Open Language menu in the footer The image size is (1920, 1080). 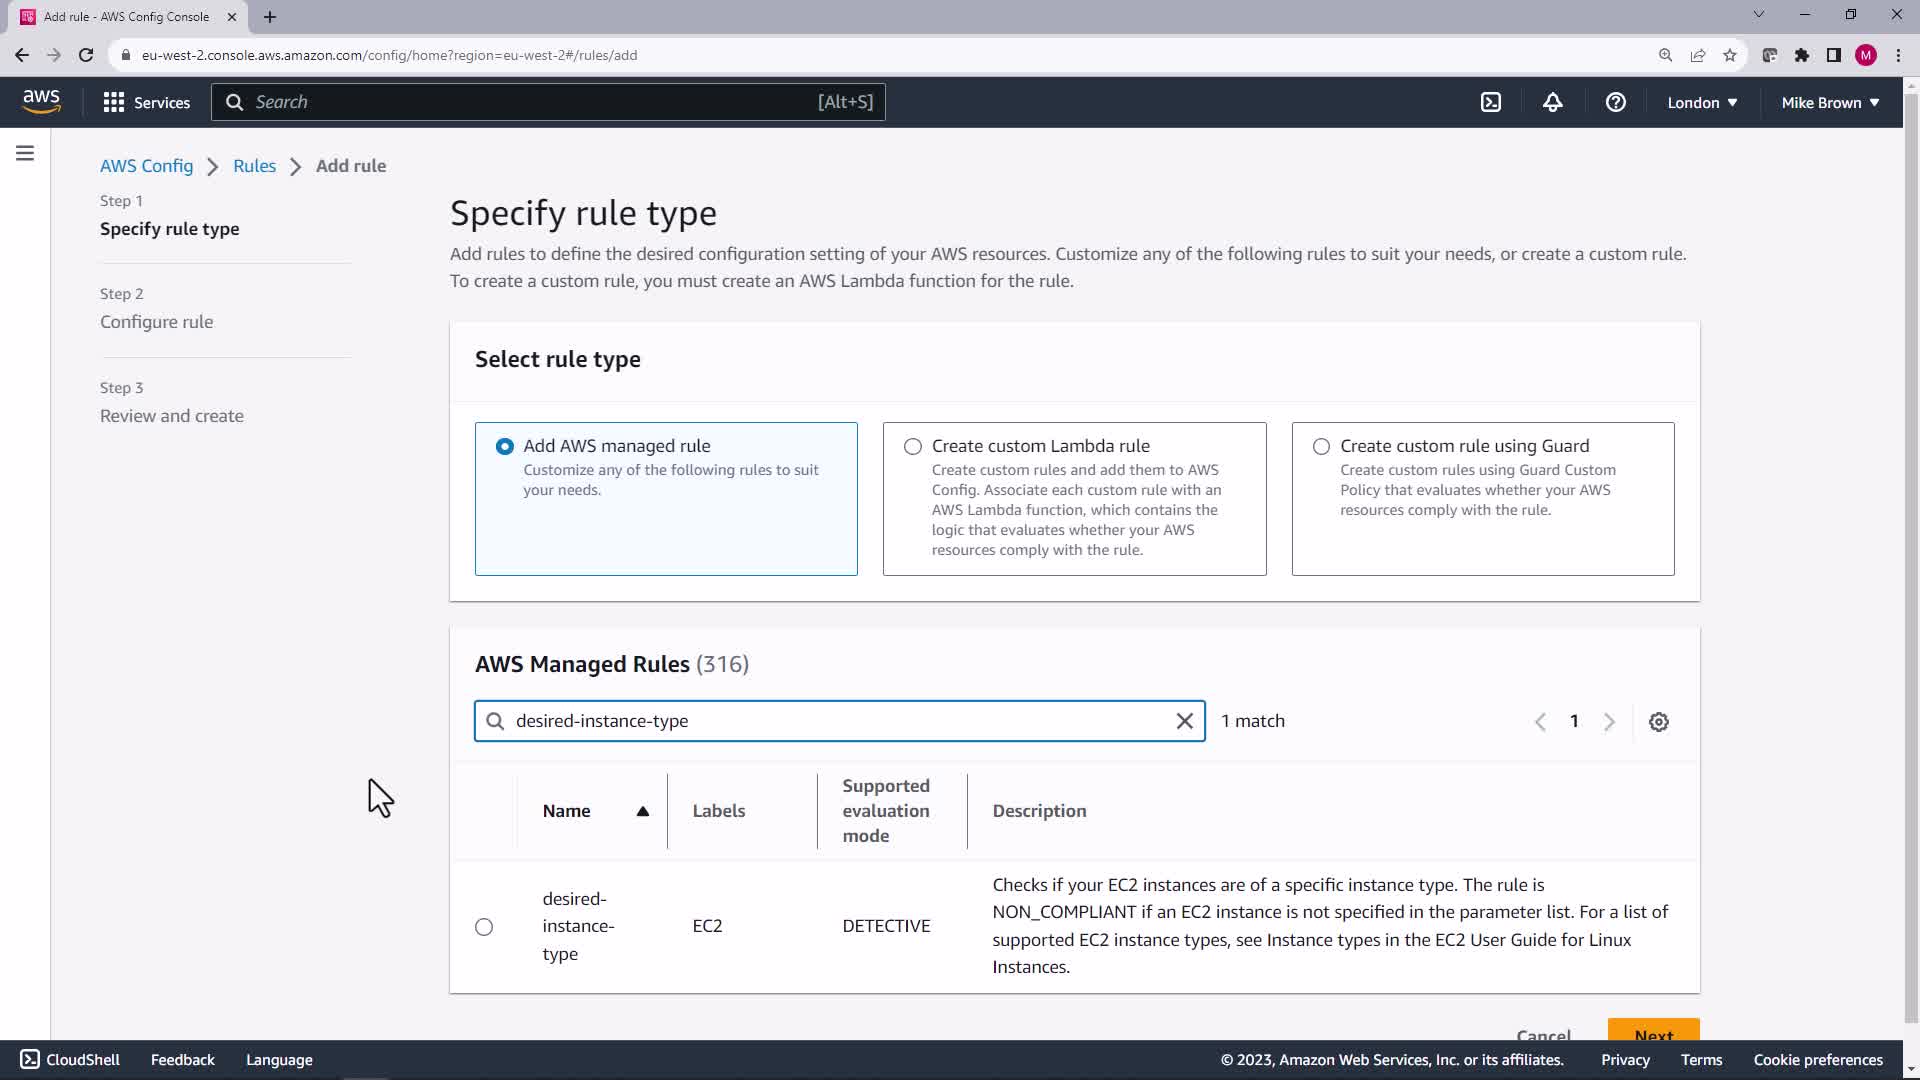pos(279,1060)
